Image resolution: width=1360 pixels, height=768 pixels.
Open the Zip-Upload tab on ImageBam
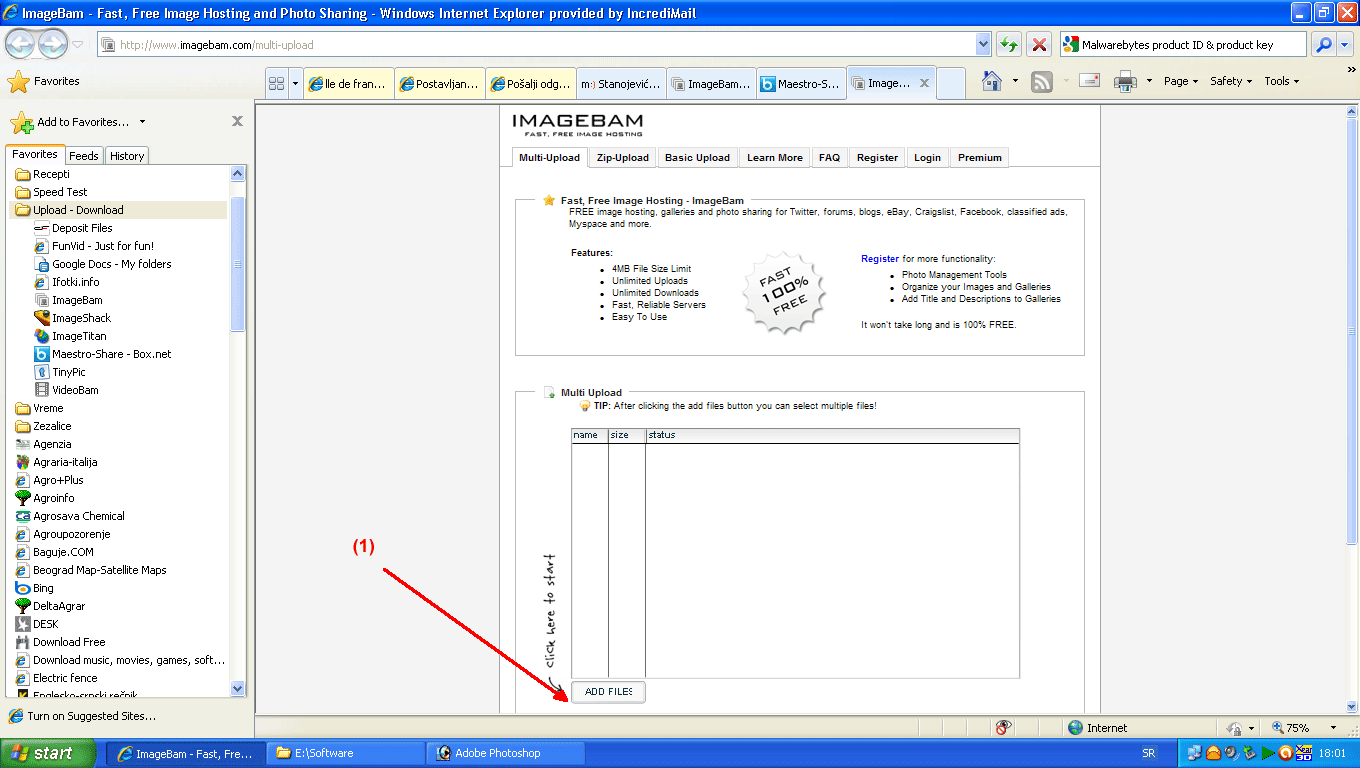point(622,158)
